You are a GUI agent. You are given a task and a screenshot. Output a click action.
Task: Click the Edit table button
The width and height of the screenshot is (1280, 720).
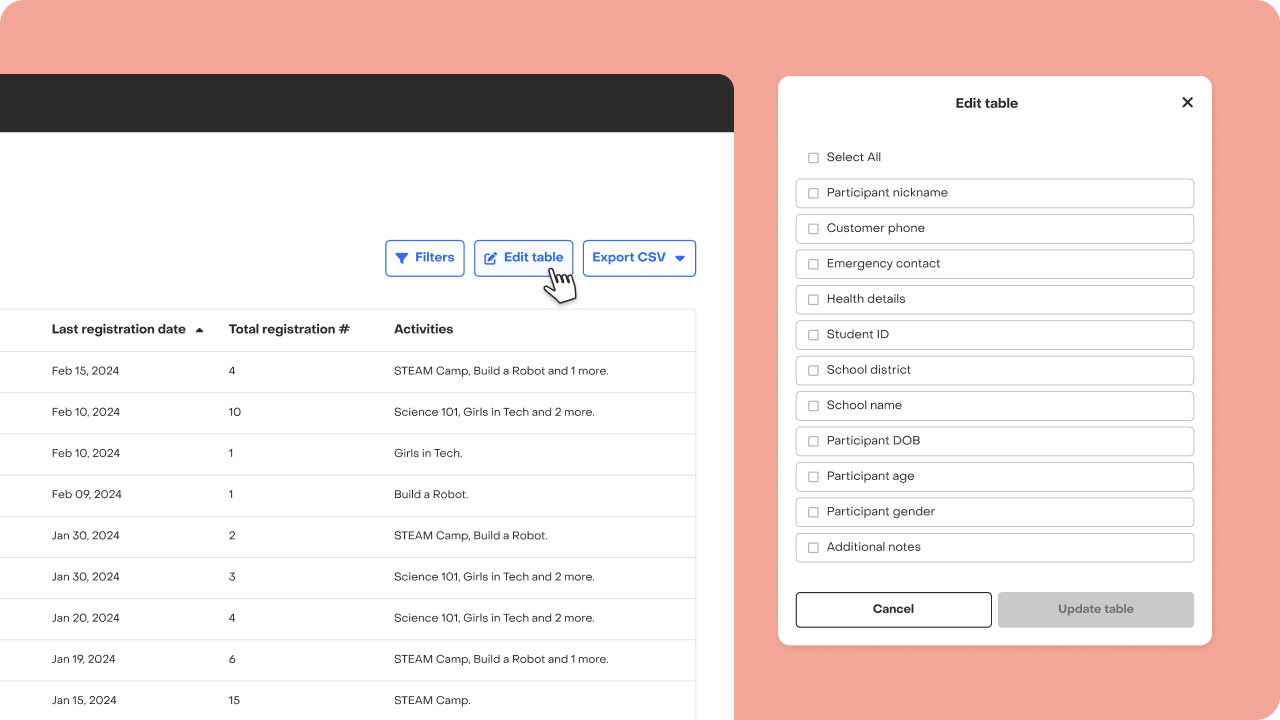(524, 258)
